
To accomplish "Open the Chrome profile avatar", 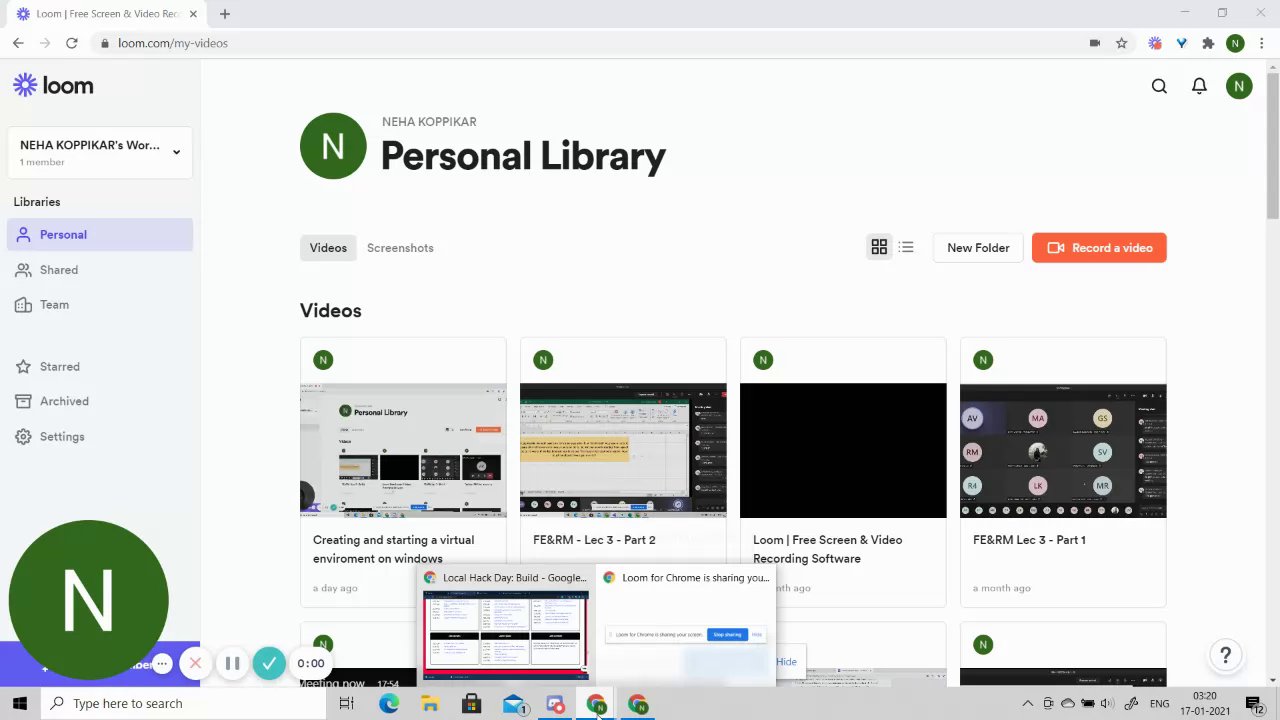I will coord(1235,43).
